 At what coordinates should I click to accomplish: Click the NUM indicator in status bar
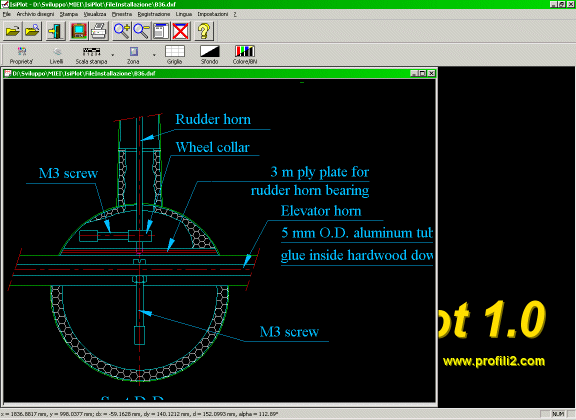pyautogui.click(x=558, y=414)
